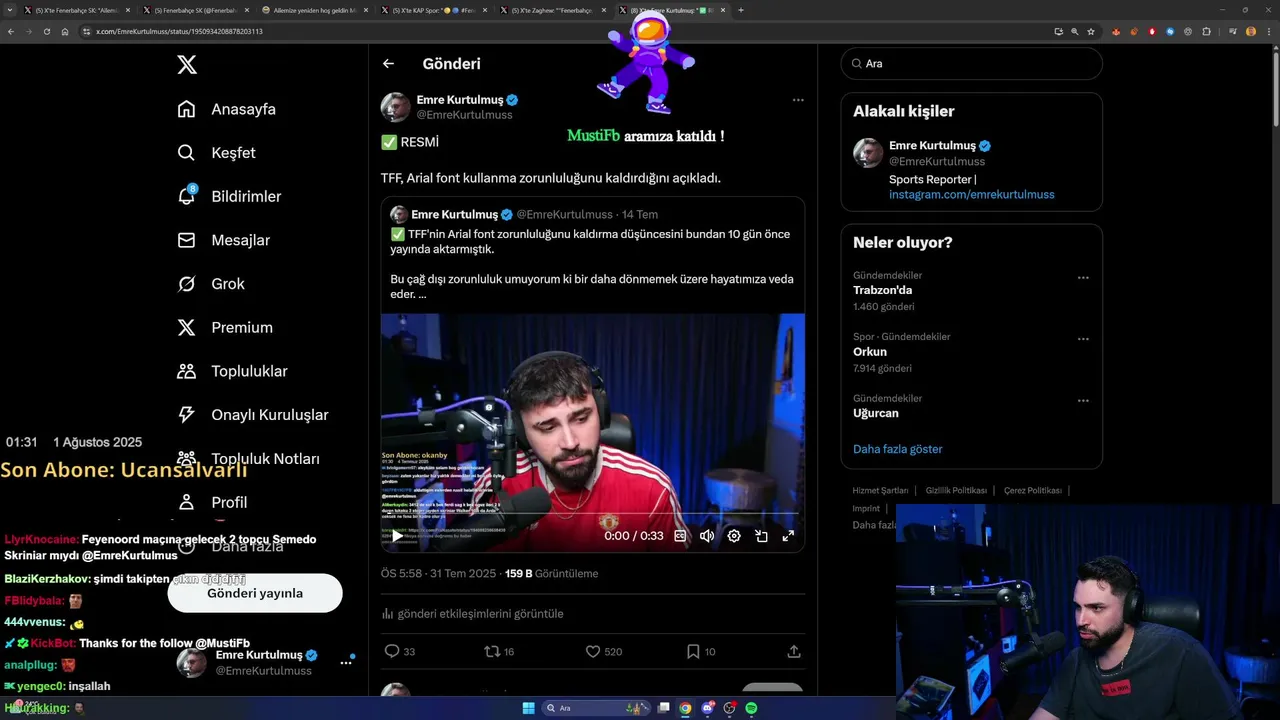Click the address bar URL
This screenshot has height=720, width=1280.
click(179, 31)
